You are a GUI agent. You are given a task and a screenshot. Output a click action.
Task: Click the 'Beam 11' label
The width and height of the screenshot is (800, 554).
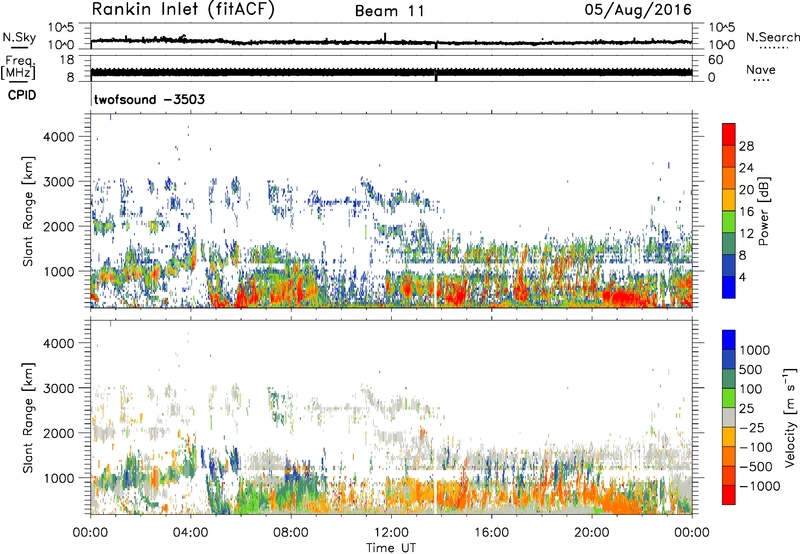390,11
